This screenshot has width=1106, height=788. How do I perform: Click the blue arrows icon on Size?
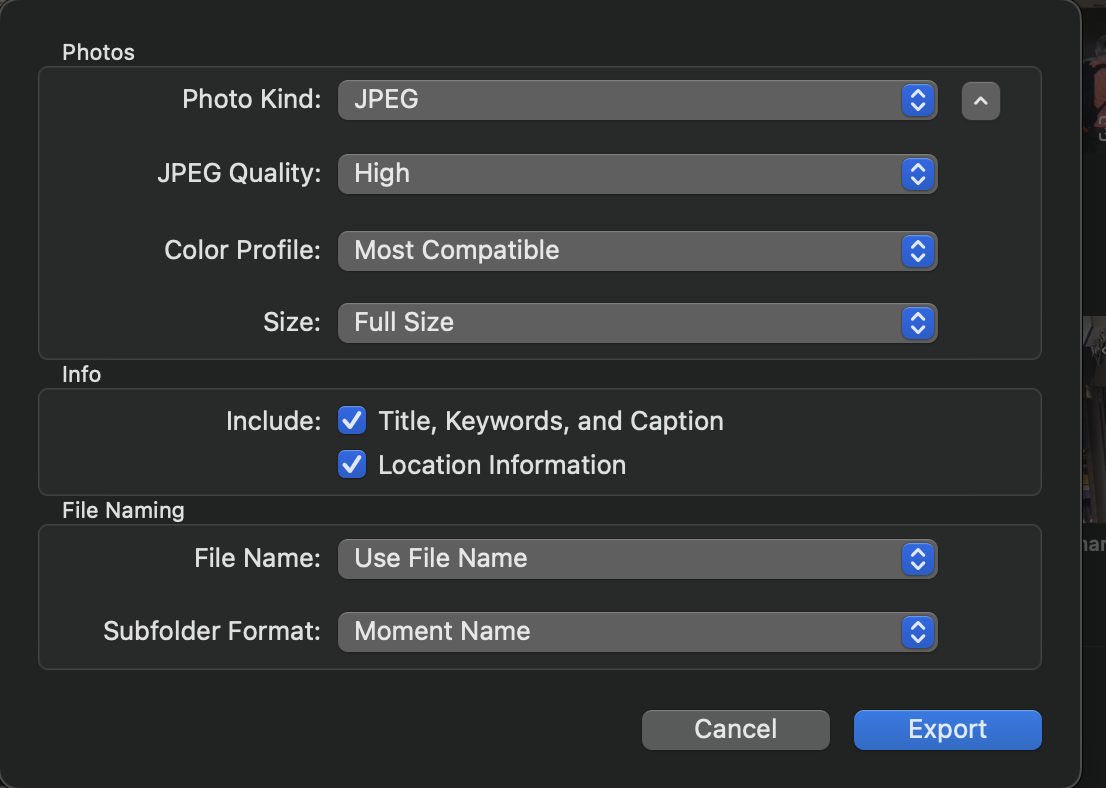pos(917,323)
